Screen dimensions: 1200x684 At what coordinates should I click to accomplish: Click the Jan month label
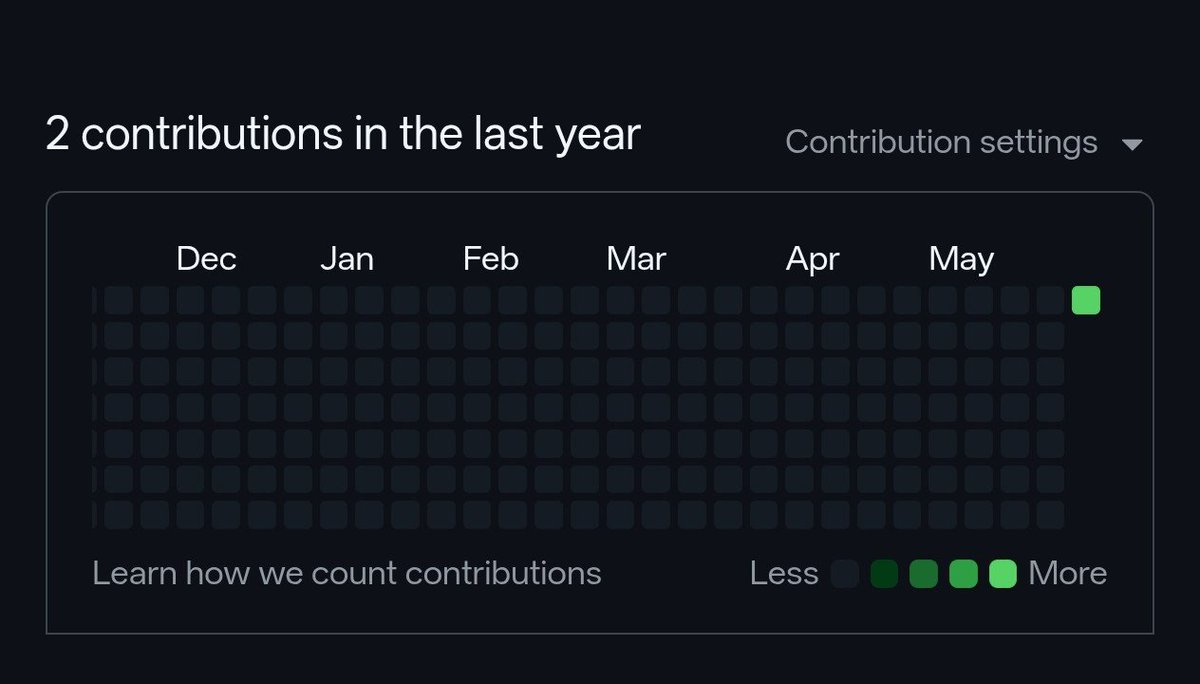[347, 259]
